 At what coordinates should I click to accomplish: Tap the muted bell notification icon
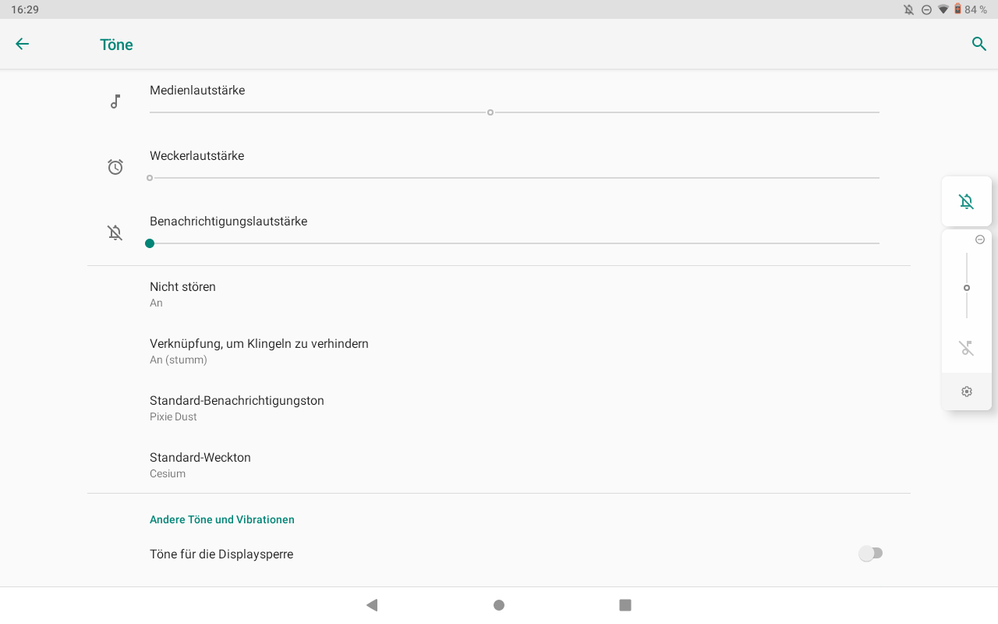(x=115, y=233)
